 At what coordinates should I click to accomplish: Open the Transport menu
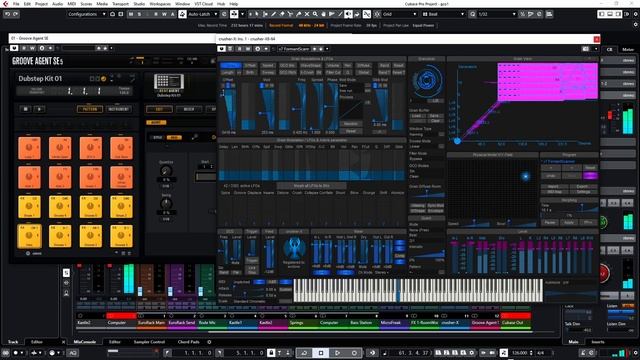(120, 4)
